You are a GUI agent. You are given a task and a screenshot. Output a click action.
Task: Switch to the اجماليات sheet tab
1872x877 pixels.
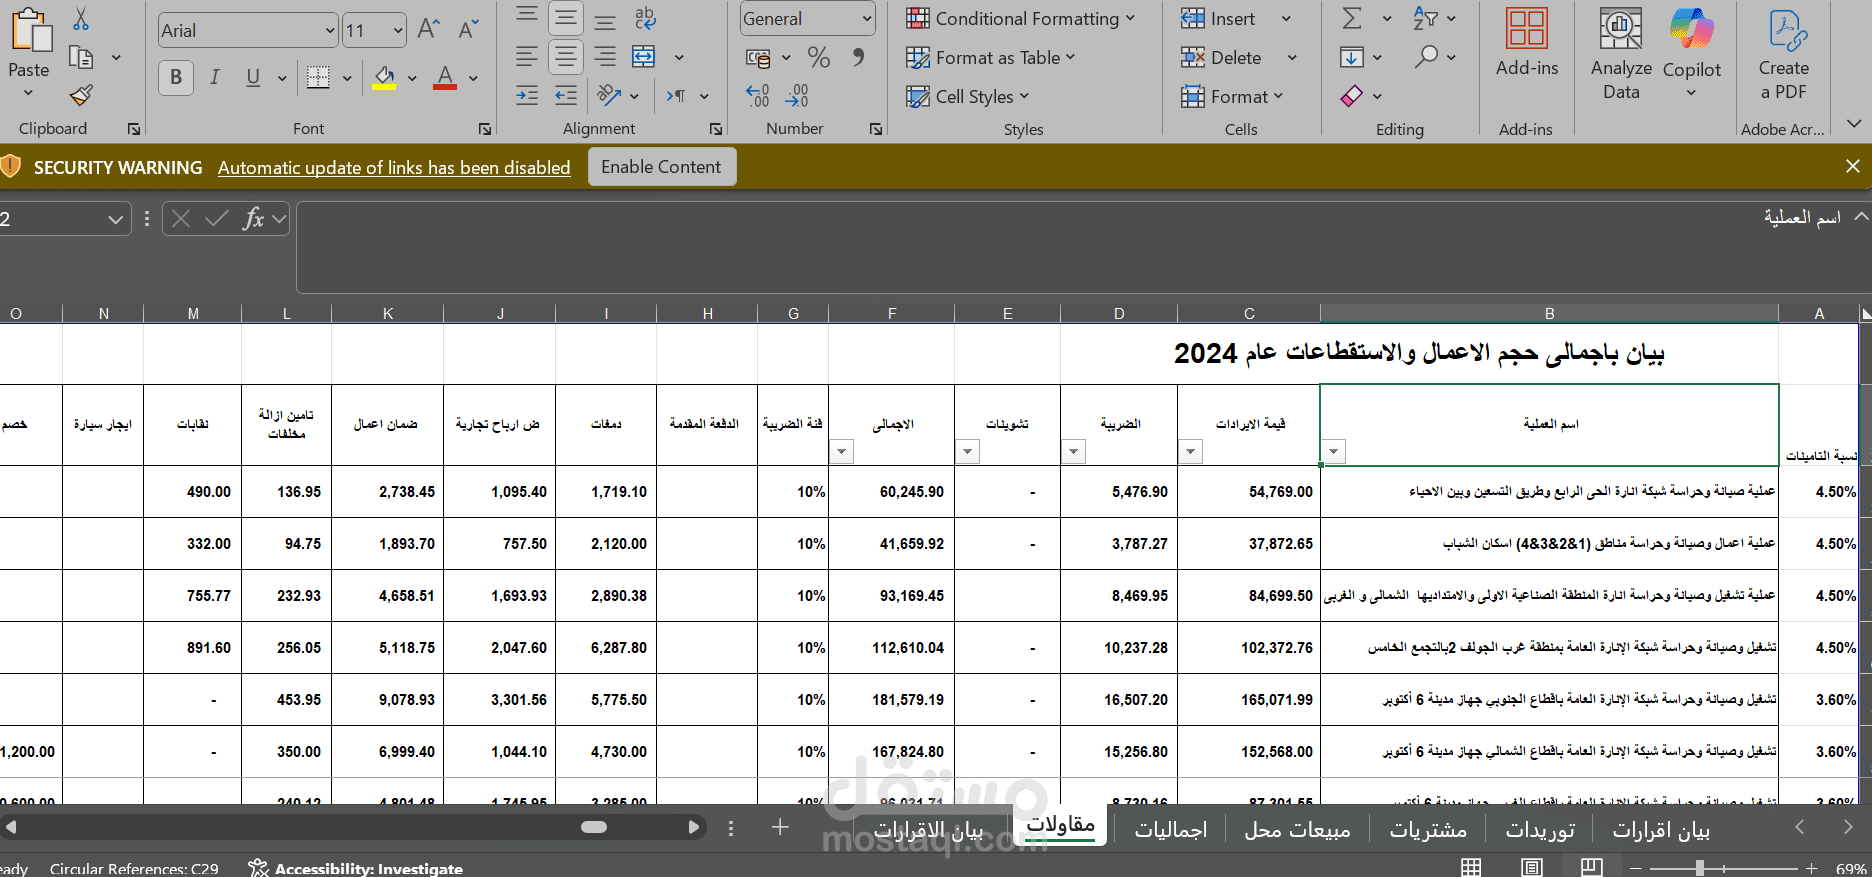1170,830
